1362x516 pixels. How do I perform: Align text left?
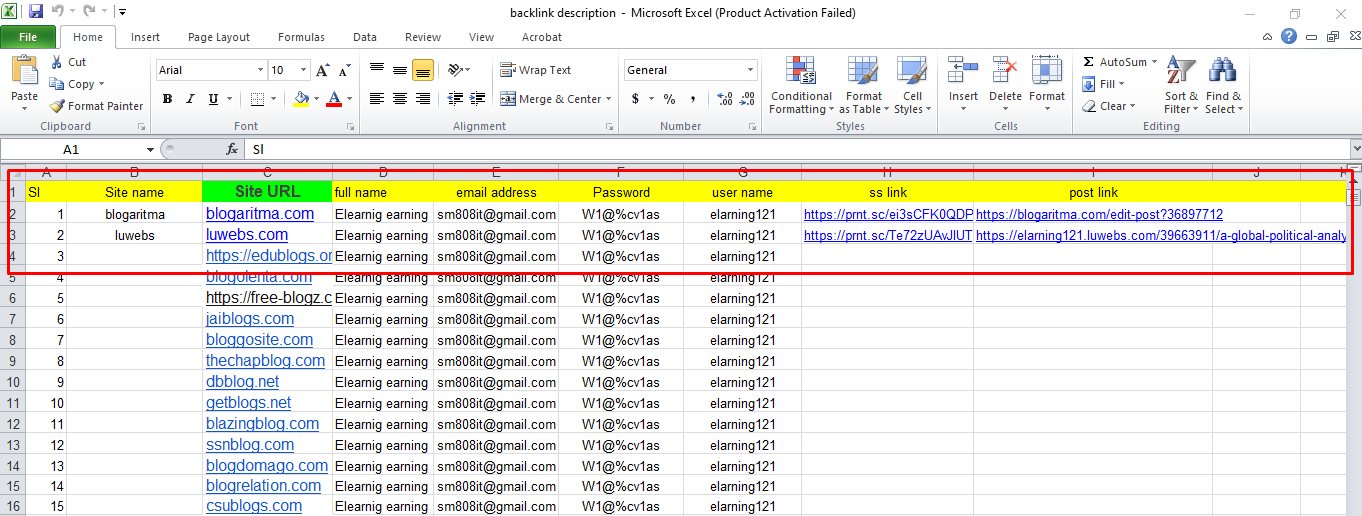pos(377,99)
